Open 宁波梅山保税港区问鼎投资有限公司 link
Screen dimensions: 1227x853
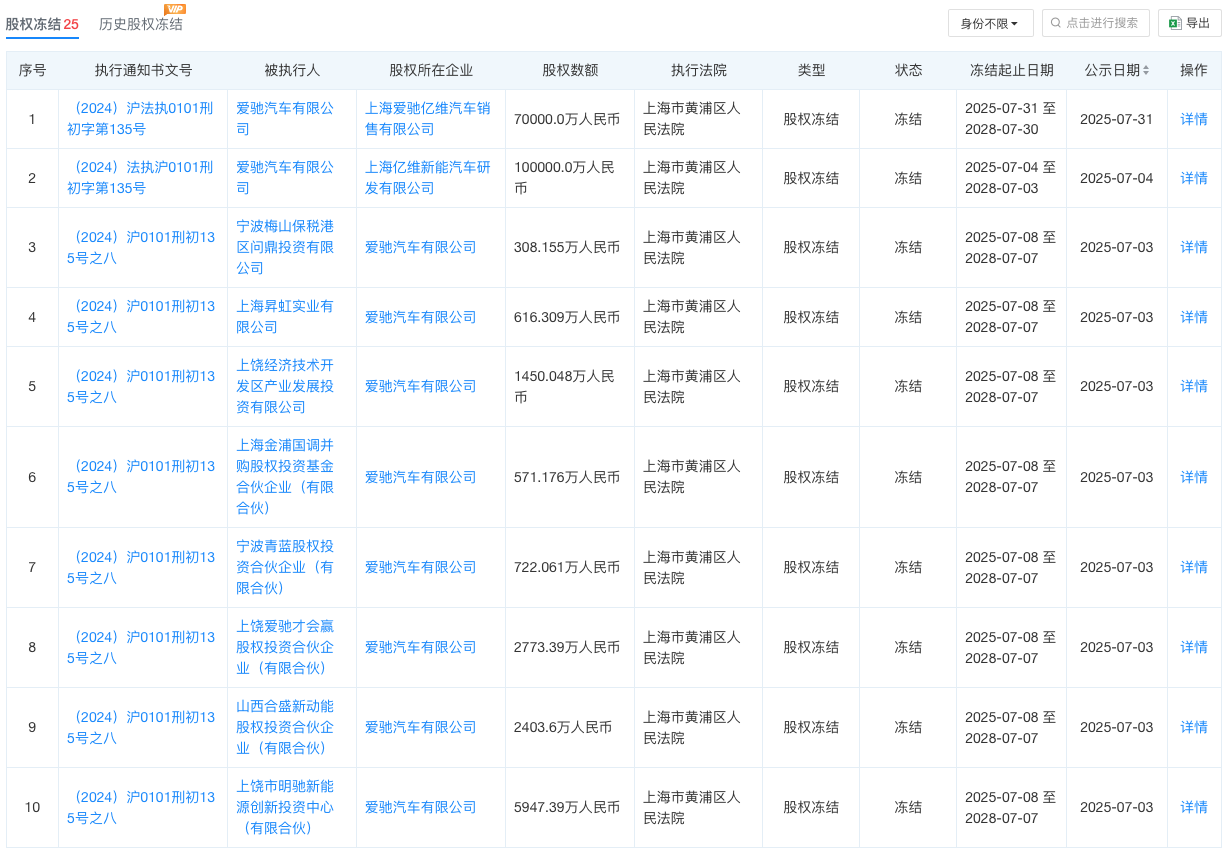(x=285, y=247)
